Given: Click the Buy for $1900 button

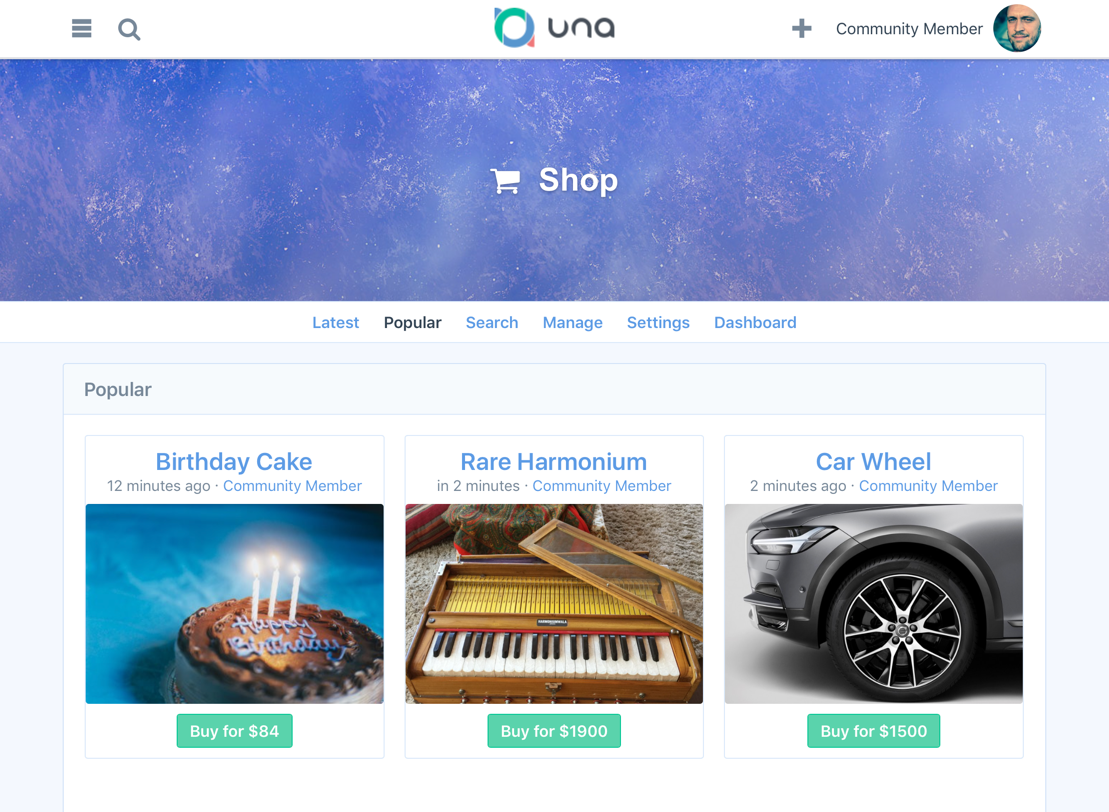Looking at the screenshot, I should point(554,731).
